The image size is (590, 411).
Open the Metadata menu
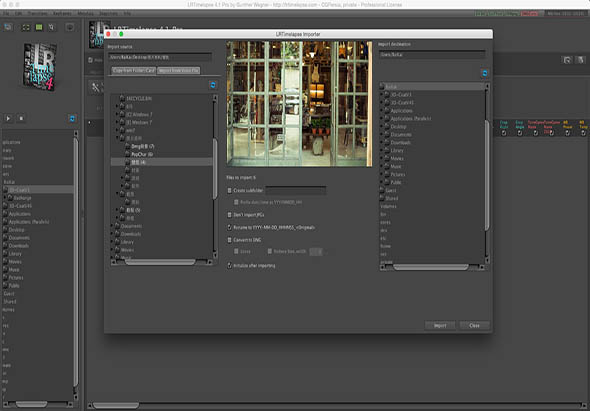(85, 14)
